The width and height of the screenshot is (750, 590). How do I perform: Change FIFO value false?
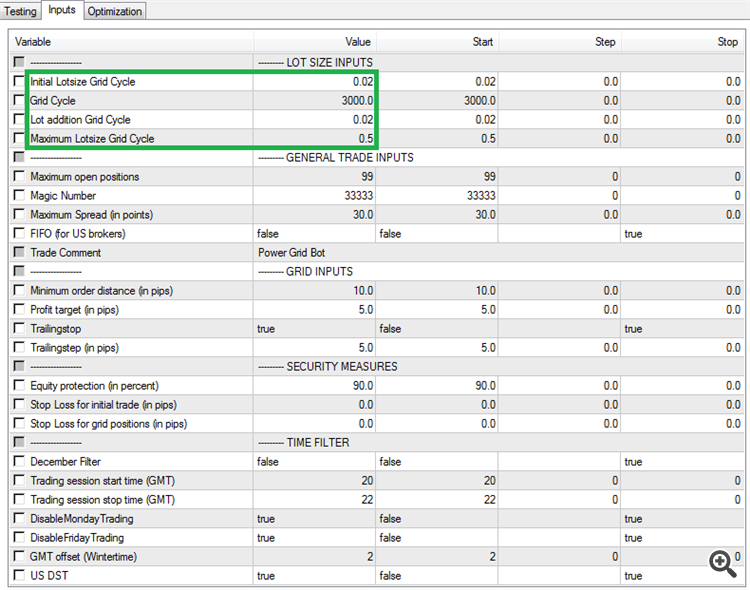pyautogui.click(x=315, y=234)
